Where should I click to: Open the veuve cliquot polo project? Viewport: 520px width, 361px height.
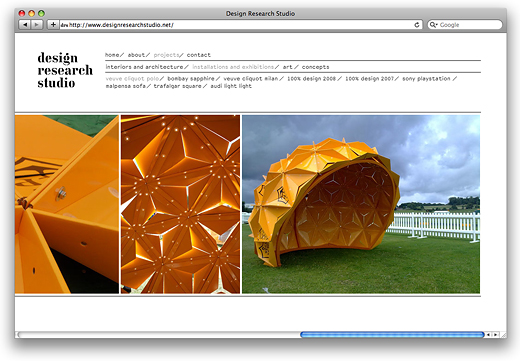point(132,79)
